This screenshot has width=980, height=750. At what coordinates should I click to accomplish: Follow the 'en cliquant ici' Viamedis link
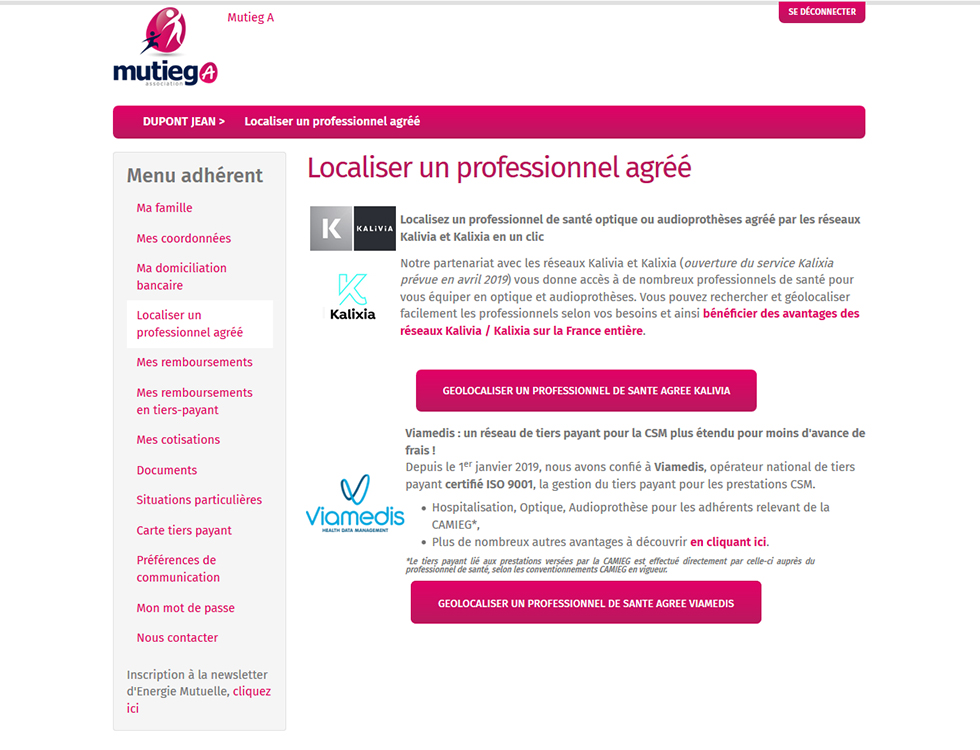[x=728, y=542]
